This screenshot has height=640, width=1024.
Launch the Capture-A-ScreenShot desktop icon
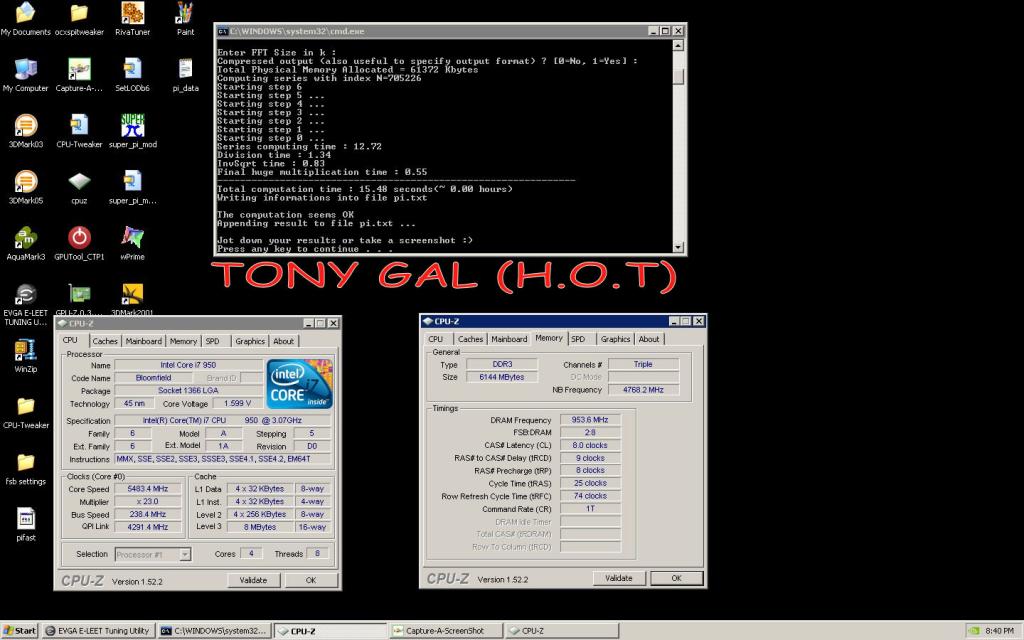click(79, 75)
